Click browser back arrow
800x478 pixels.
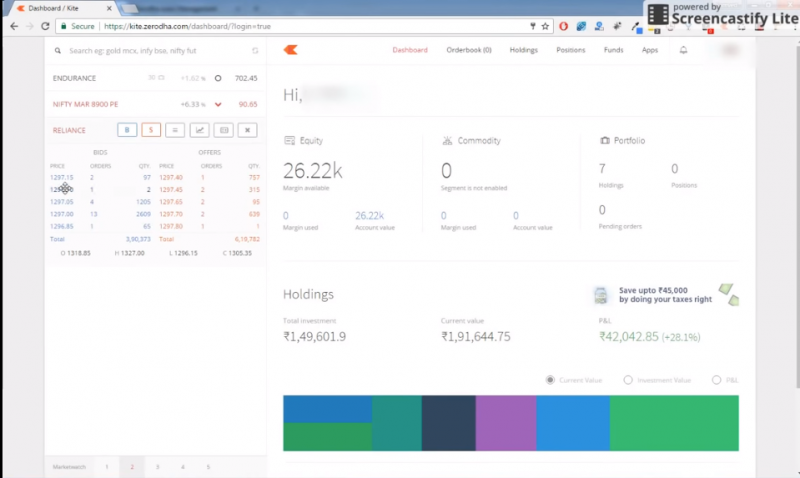(x=14, y=26)
